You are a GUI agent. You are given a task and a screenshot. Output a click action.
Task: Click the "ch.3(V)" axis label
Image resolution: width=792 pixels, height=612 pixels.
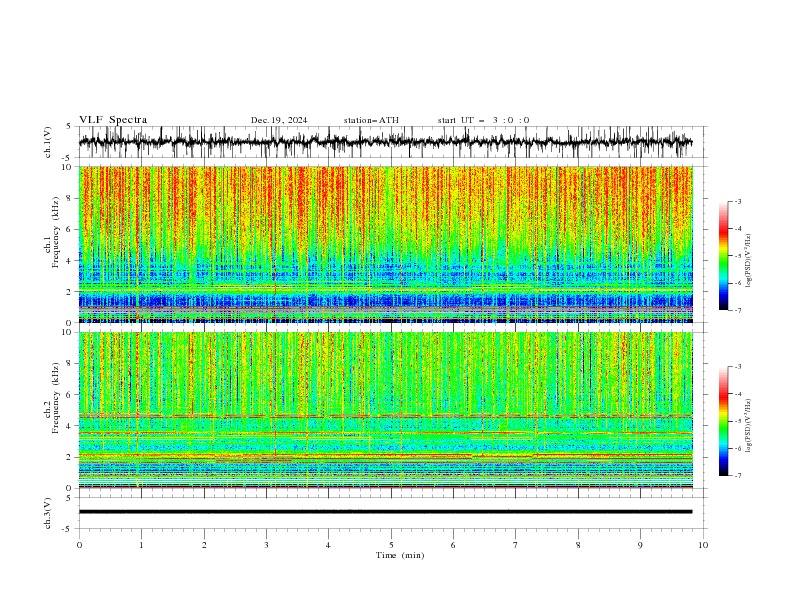click(x=48, y=513)
